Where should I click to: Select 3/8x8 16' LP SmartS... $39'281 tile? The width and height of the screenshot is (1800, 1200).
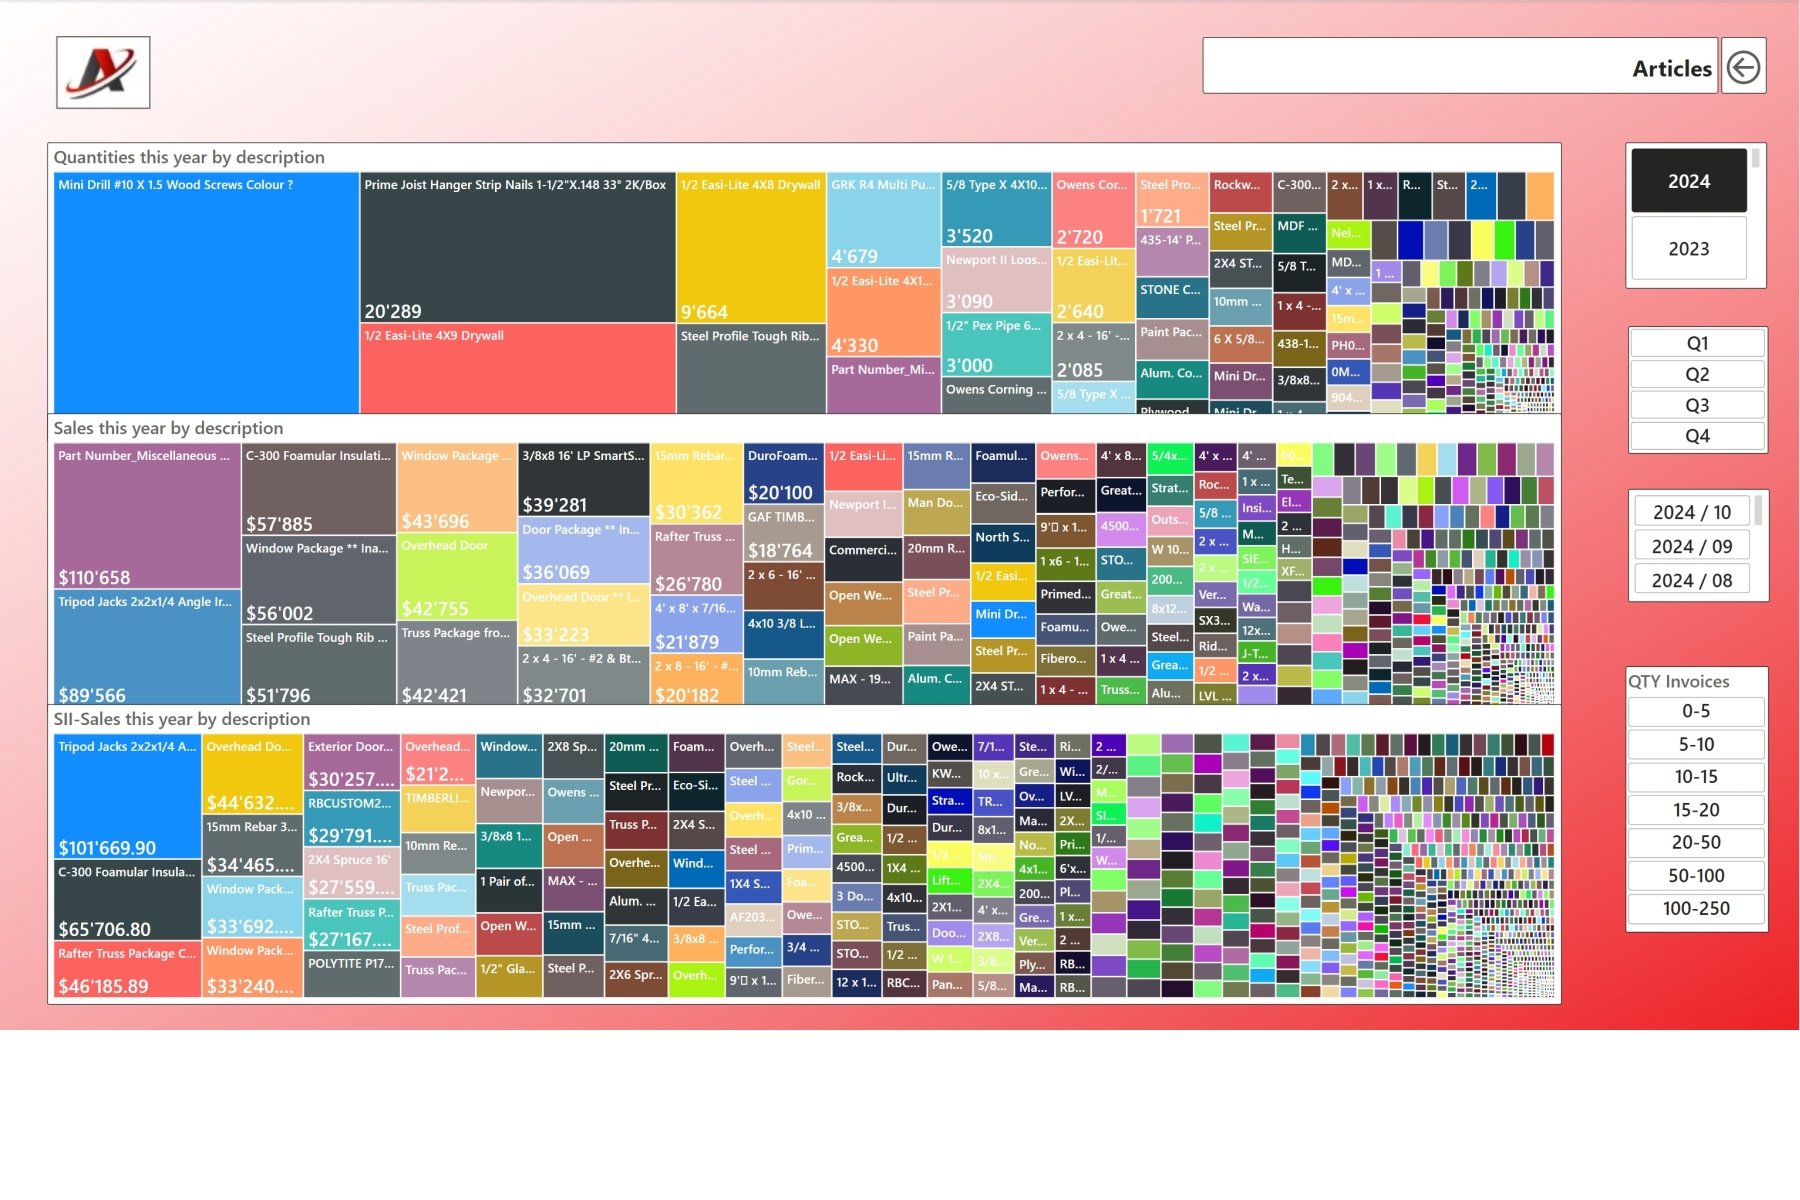(584, 480)
